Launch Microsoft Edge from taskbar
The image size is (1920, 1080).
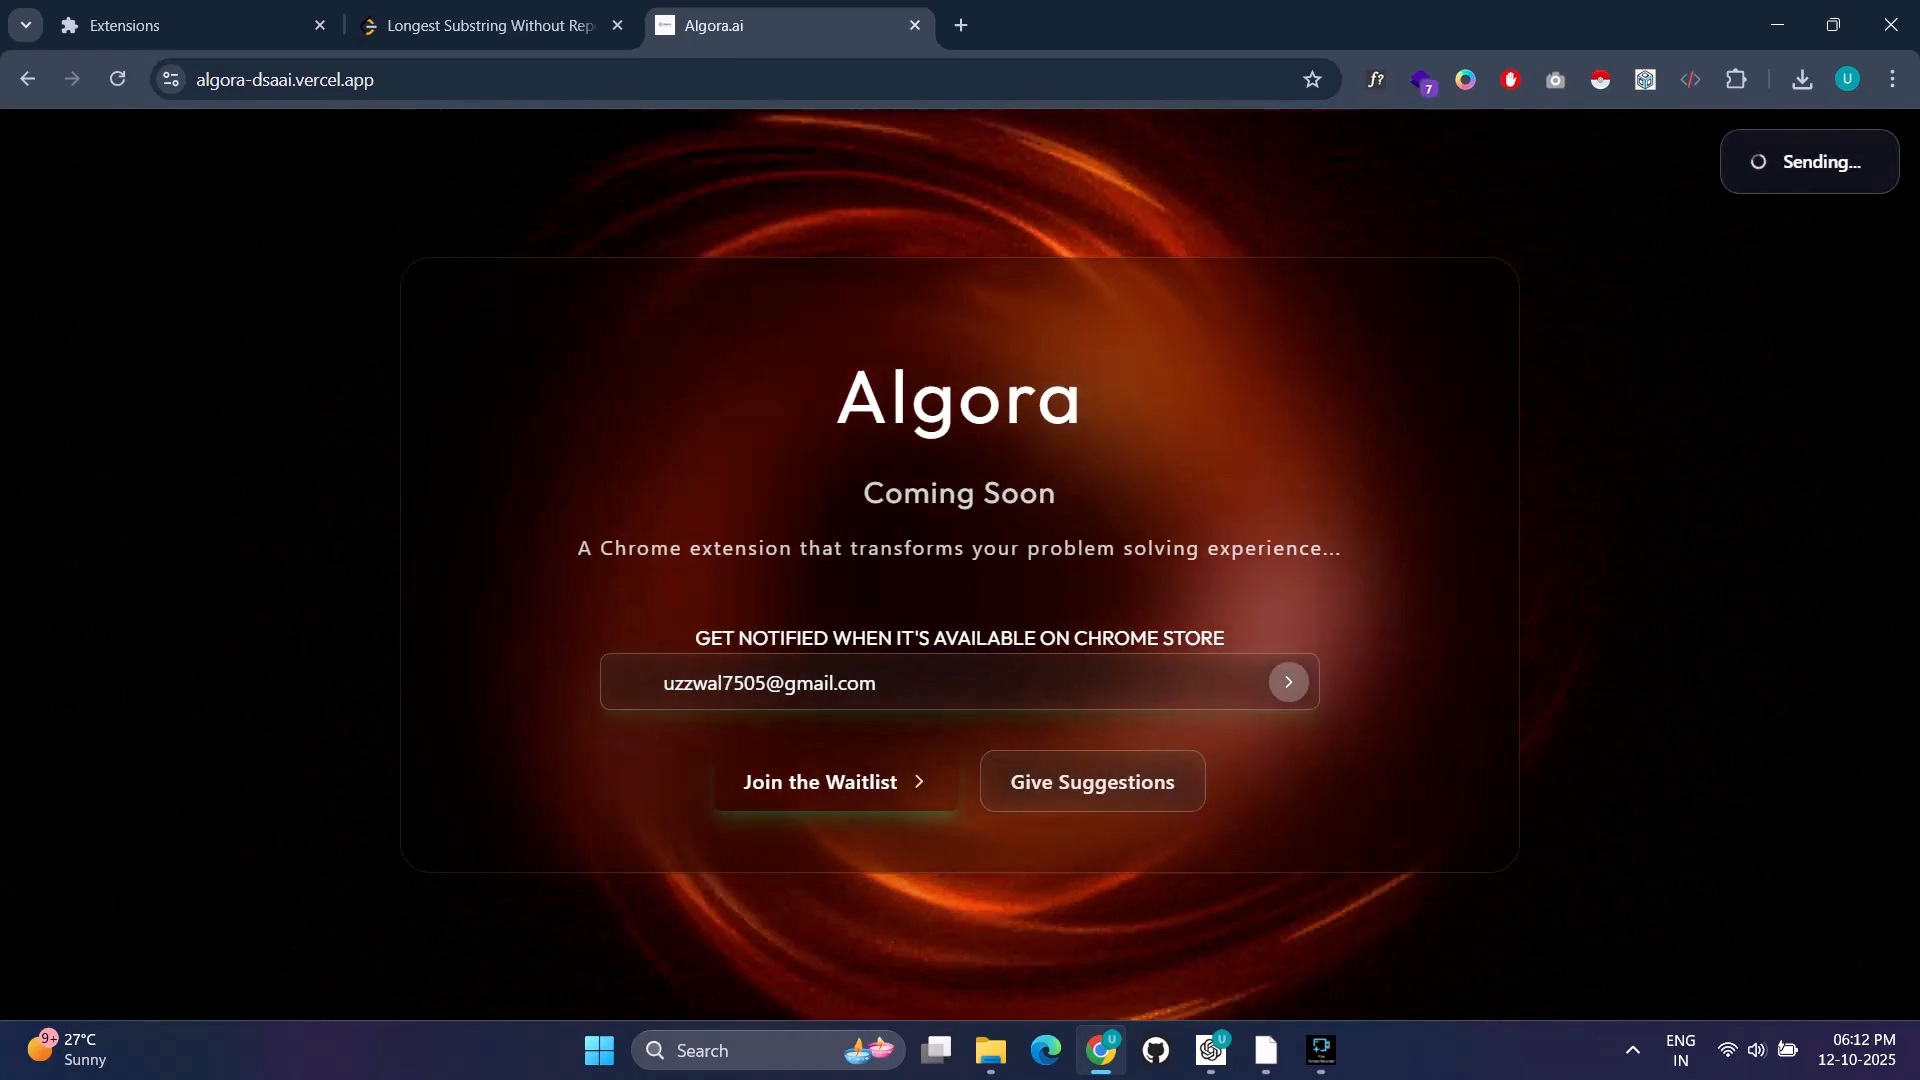click(x=1045, y=1050)
